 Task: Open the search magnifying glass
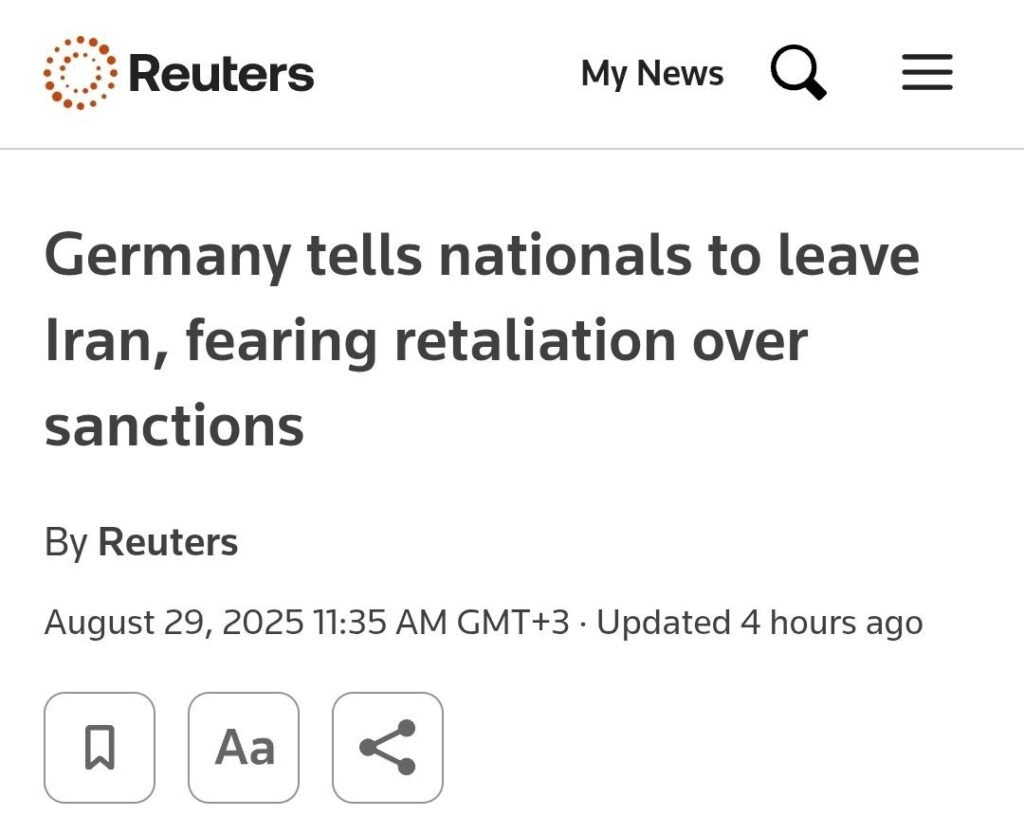click(x=798, y=72)
